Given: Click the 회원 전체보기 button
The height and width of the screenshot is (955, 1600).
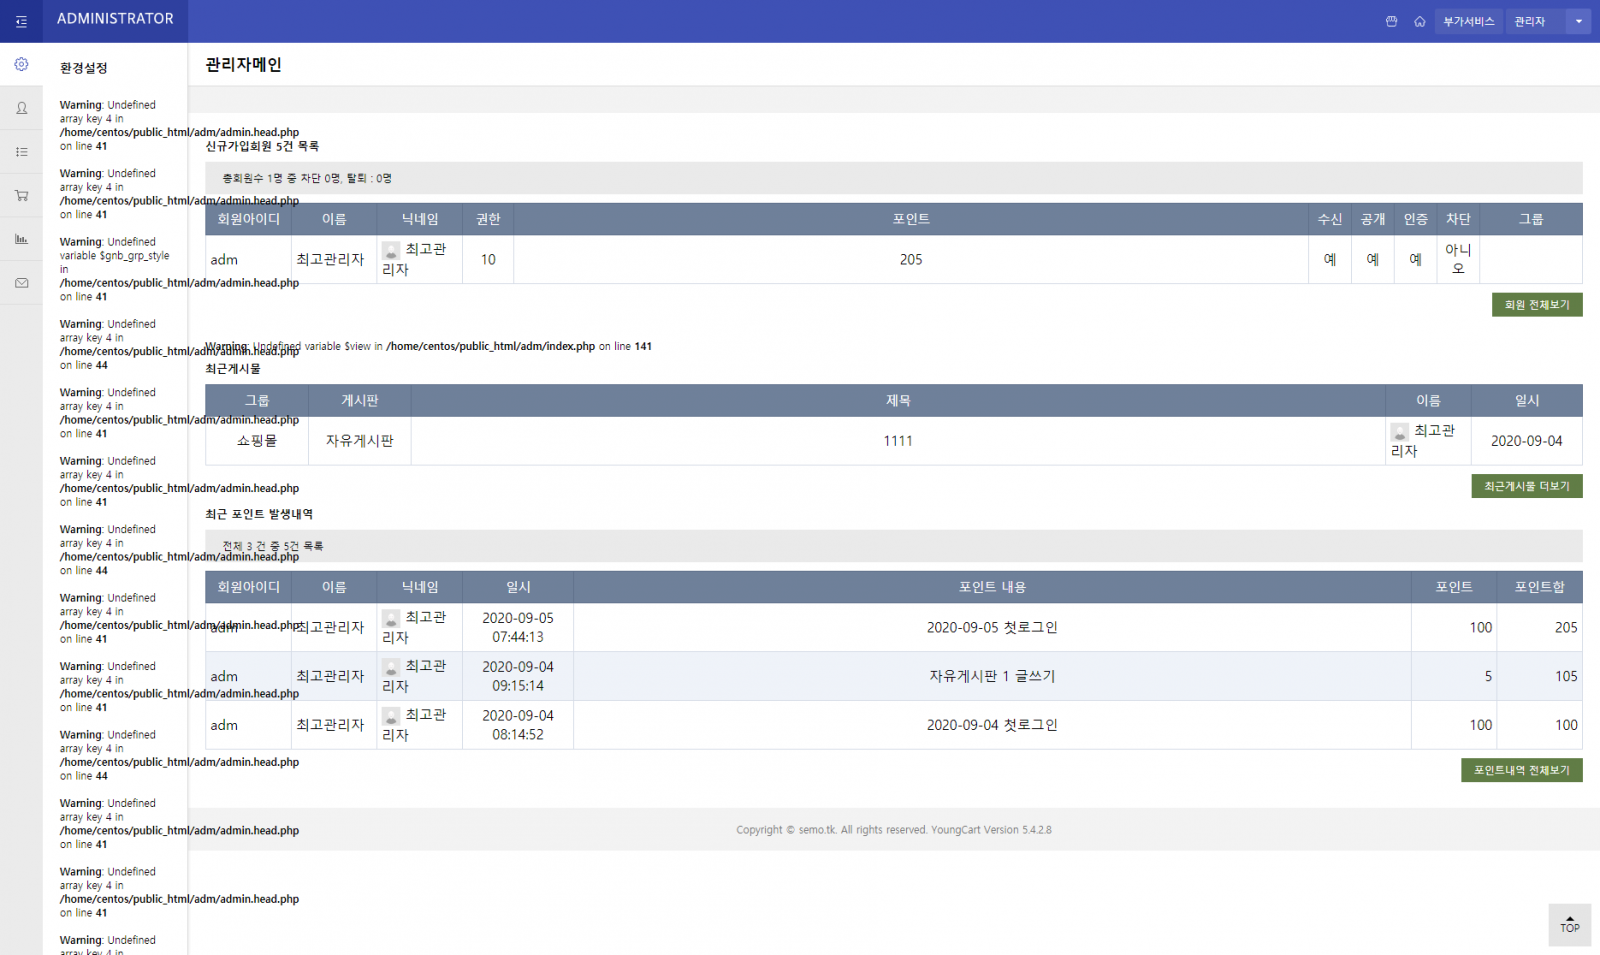Looking at the screenshot, I should coord(1536,305).
